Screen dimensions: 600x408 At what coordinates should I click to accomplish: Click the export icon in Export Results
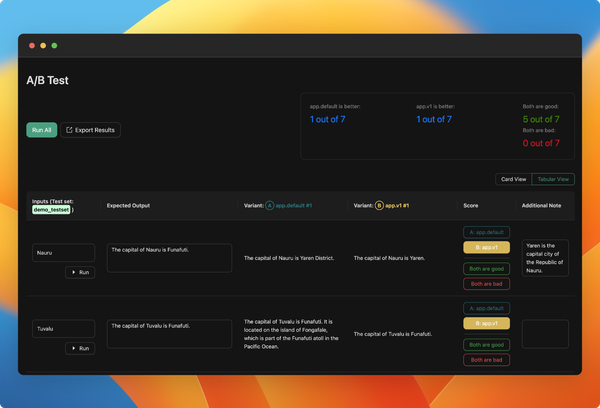click(x=69, y=130)
